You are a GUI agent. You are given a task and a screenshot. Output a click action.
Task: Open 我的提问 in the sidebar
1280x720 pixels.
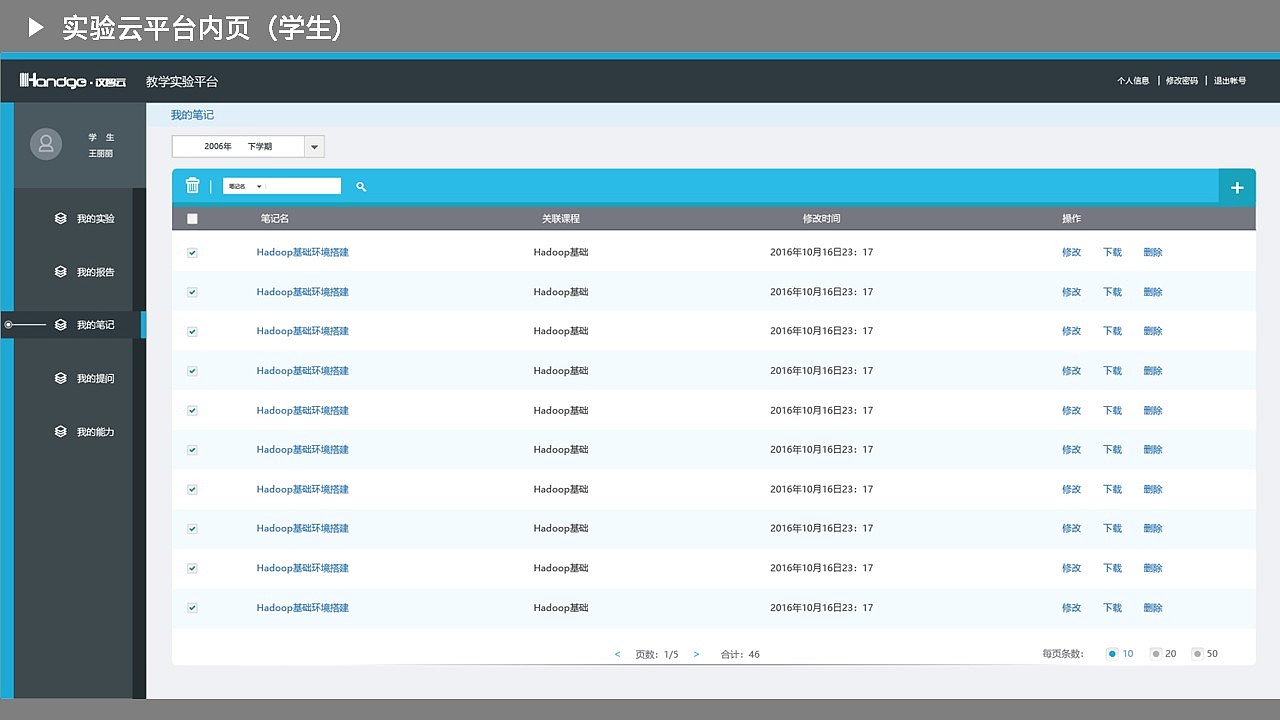(x=85, y=379)
